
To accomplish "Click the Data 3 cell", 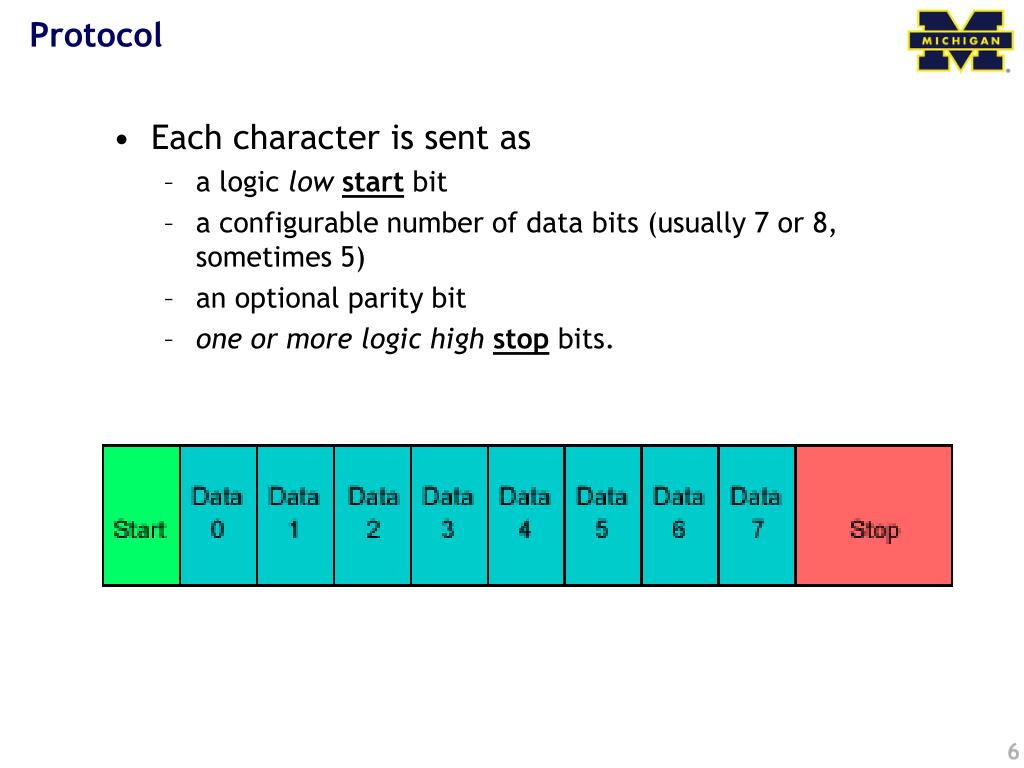I will (449, 515).
